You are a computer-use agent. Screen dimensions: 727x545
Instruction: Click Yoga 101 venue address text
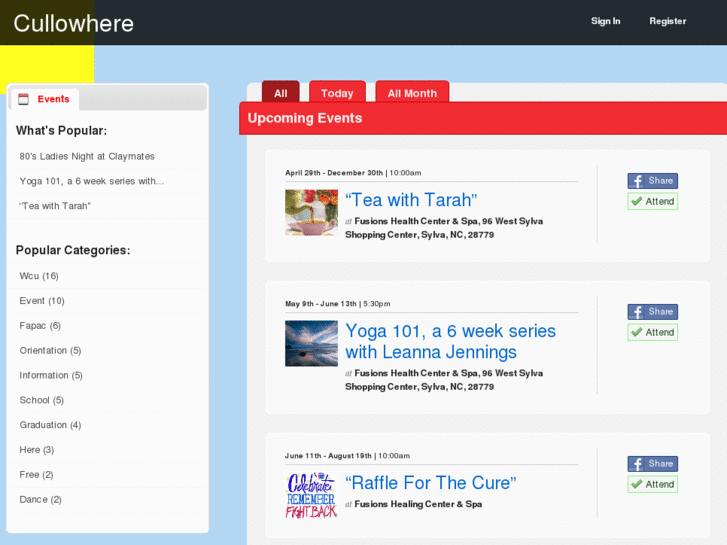point(444,380)
